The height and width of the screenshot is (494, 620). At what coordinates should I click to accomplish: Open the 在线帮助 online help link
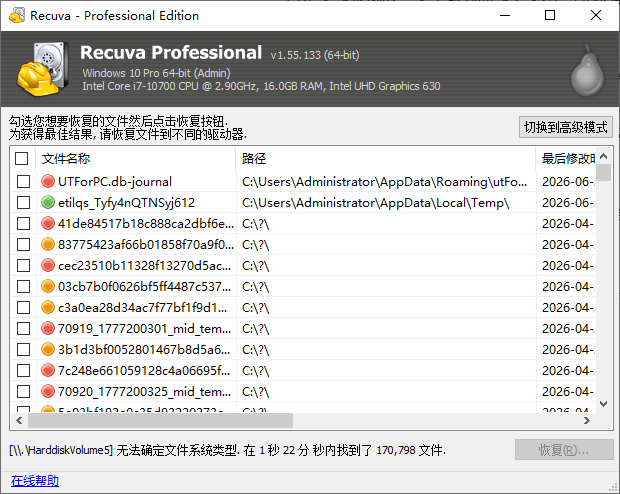[x=35, y=481]
